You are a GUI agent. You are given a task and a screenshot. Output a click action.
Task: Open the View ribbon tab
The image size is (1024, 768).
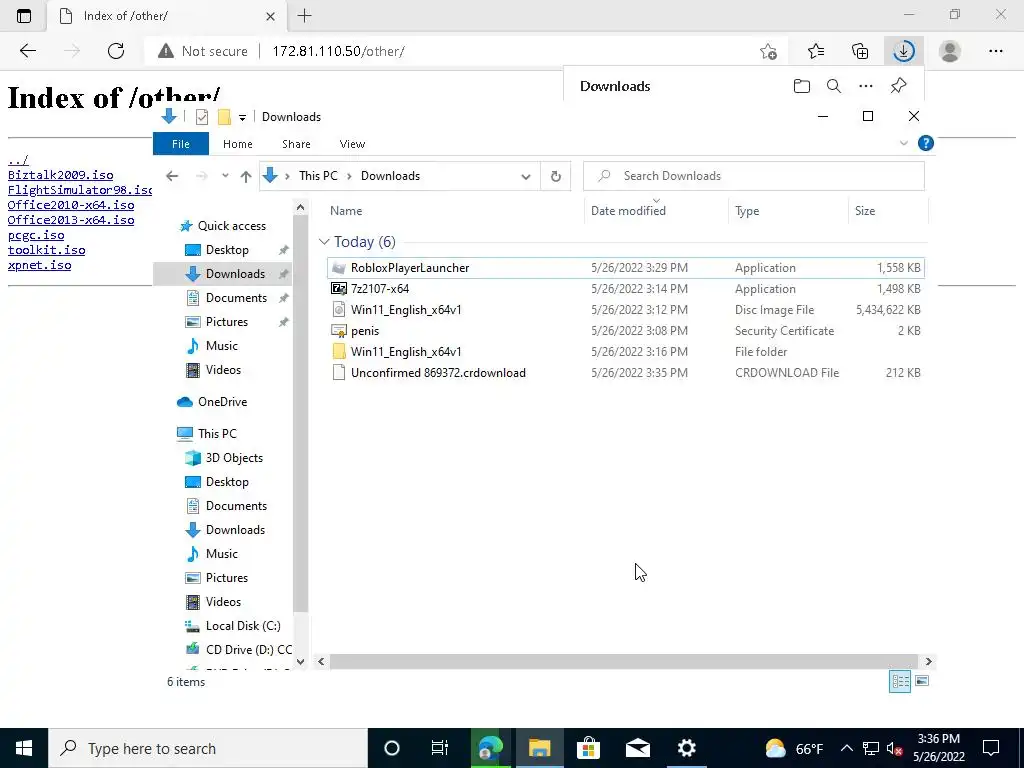[352, 144]
